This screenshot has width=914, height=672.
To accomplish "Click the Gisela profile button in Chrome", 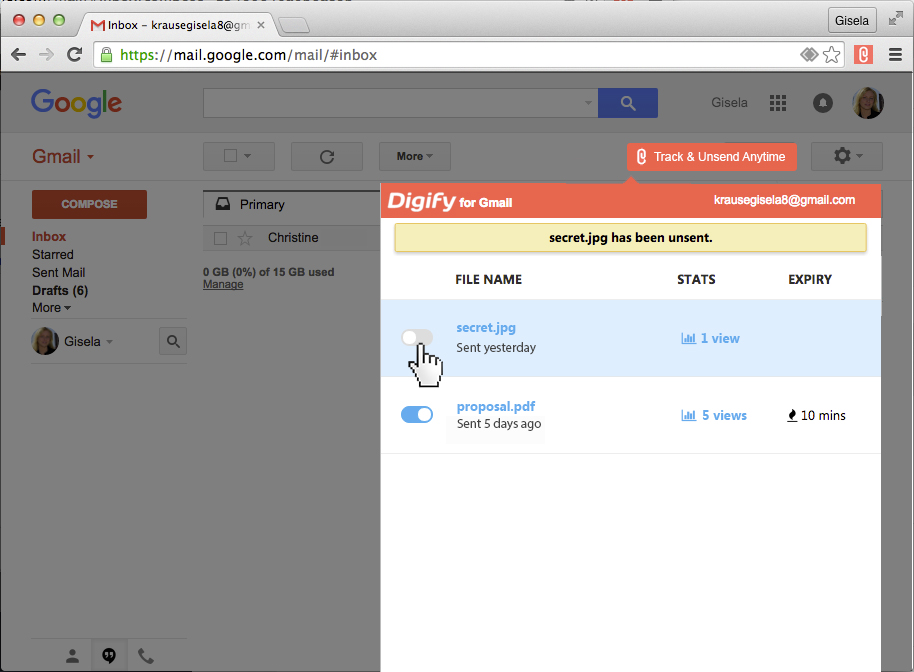I will point(852,20).
